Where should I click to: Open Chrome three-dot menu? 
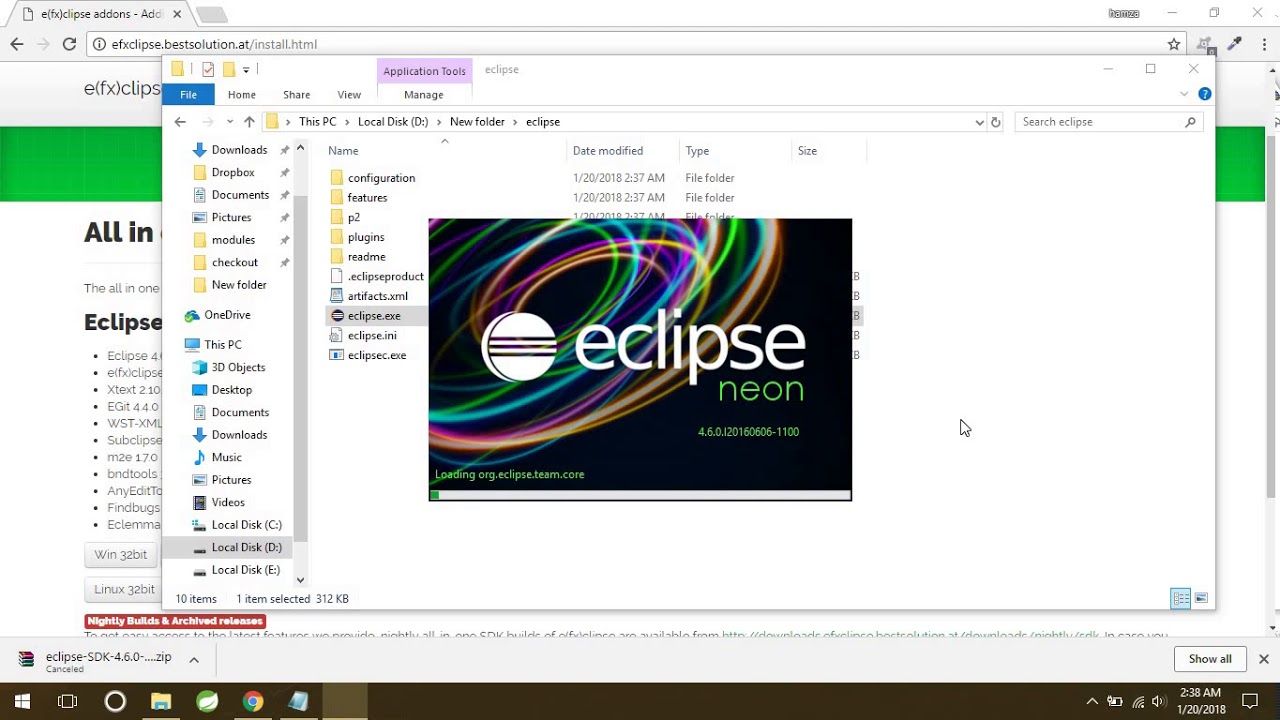click(1265, 44)
